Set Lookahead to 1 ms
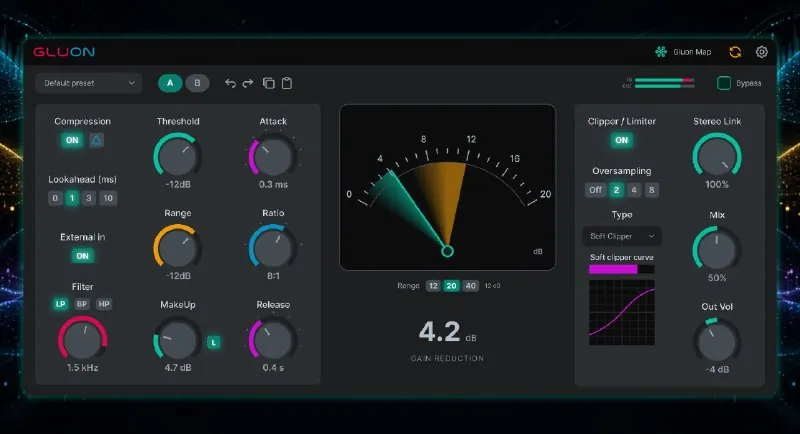Viewport: 800px width, 434px height. click(72, 198)
